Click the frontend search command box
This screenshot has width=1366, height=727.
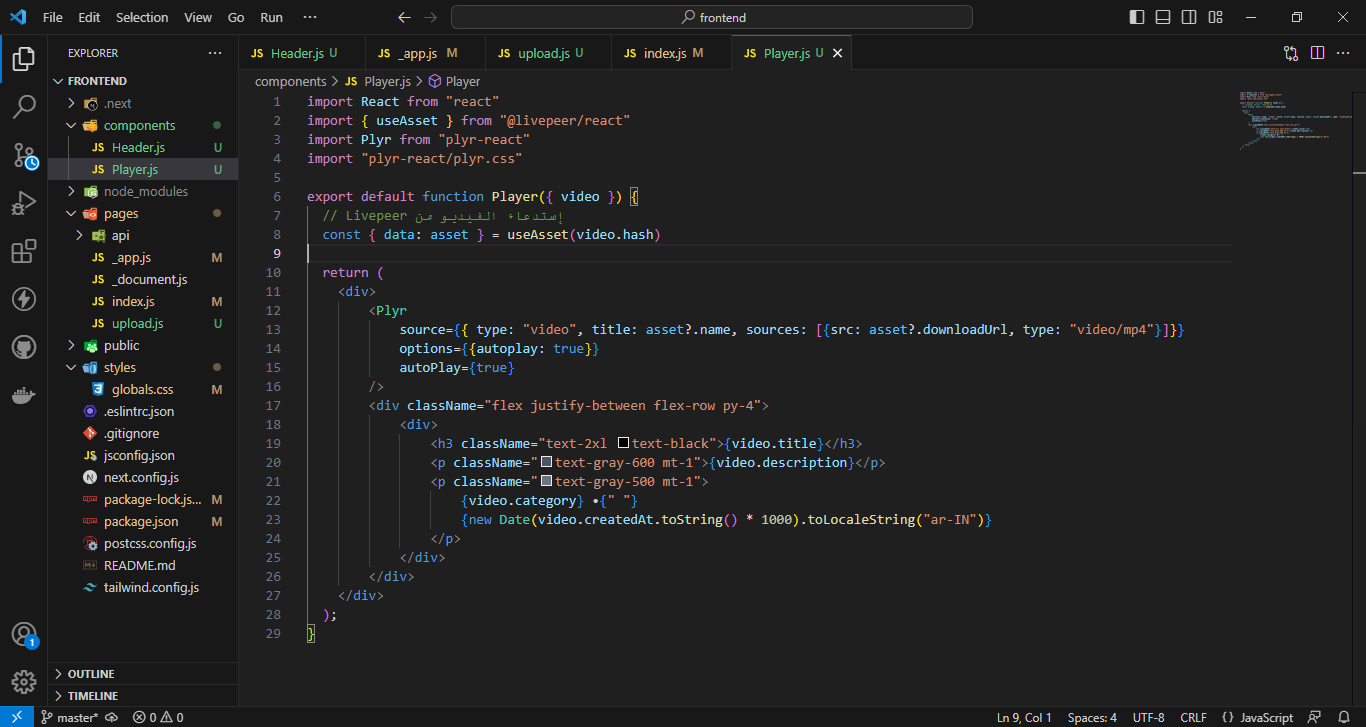[712, 17]
